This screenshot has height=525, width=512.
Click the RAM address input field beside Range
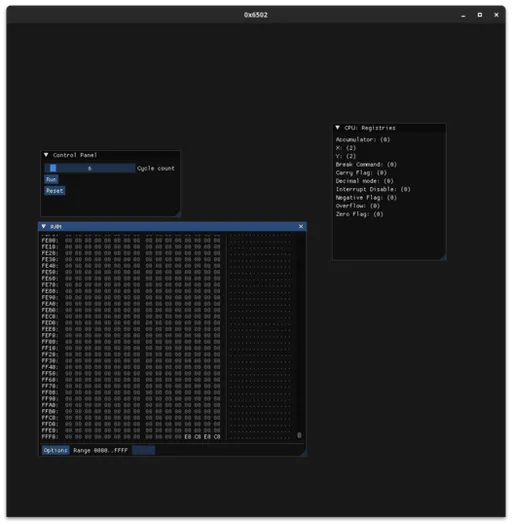(x=143, y=450)
